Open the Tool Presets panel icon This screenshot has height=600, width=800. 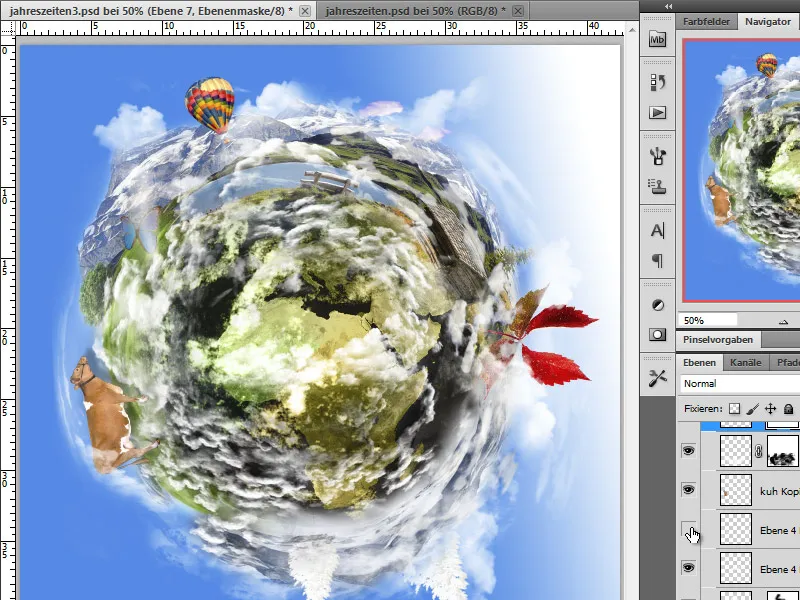(657, 378)
